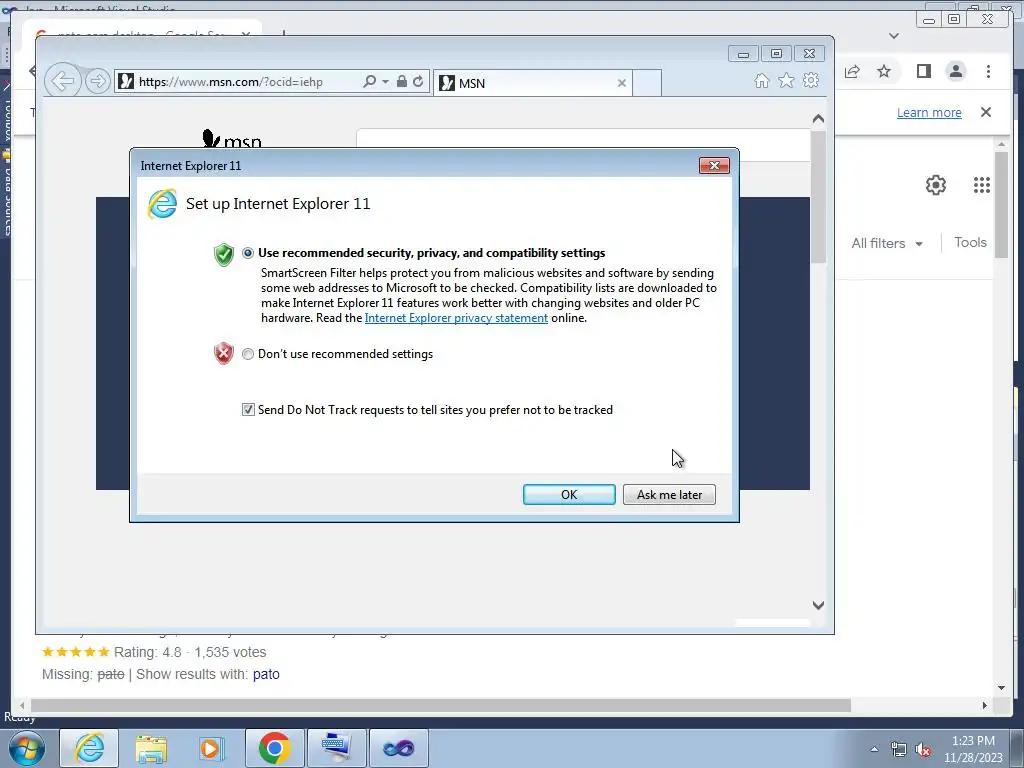Open Internet Explorer privacy statement link

456,318
